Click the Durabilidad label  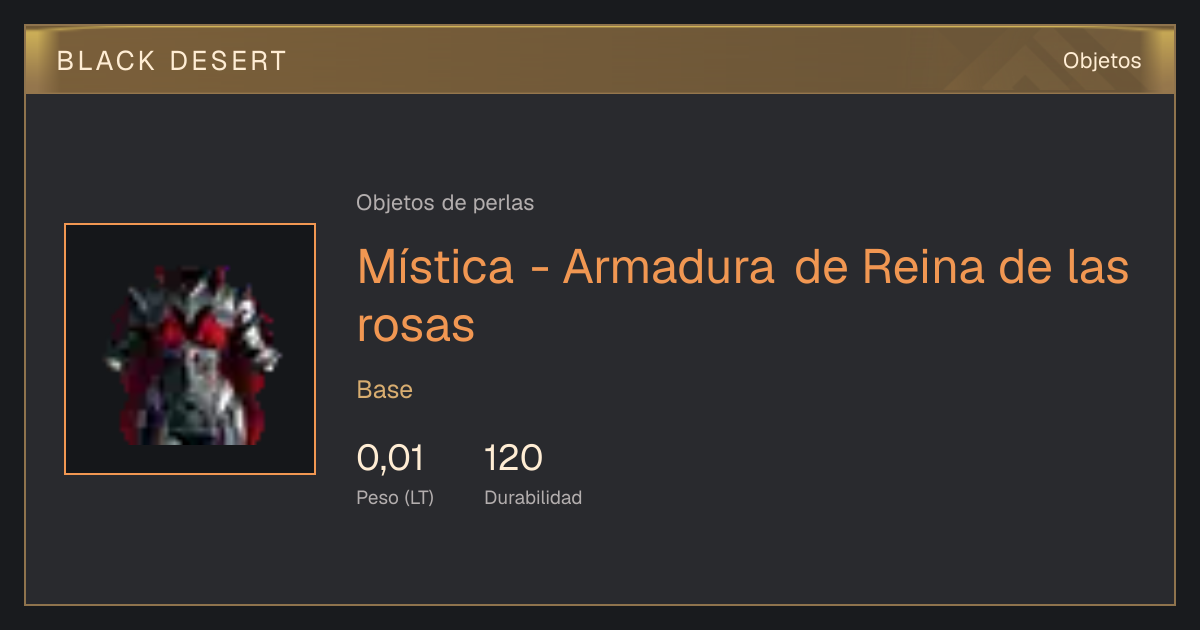point(533,497)
